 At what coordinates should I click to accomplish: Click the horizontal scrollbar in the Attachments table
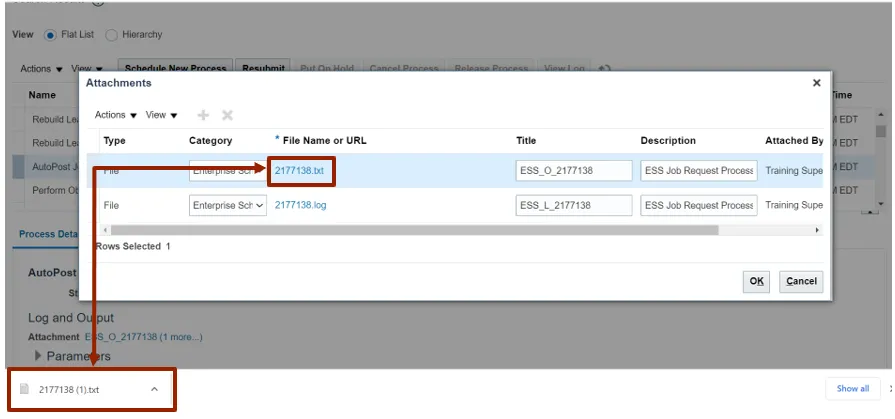(x=414, y=230)
